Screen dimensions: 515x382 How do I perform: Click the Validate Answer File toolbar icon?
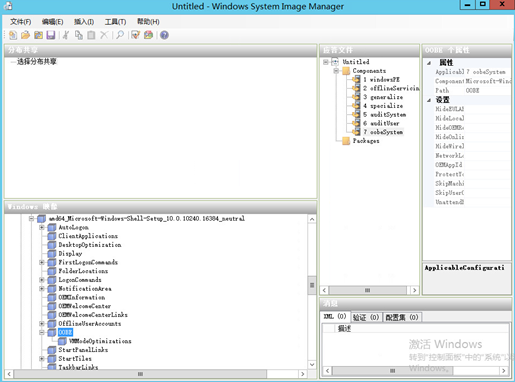pyautogui.click(x=135, y=35)
